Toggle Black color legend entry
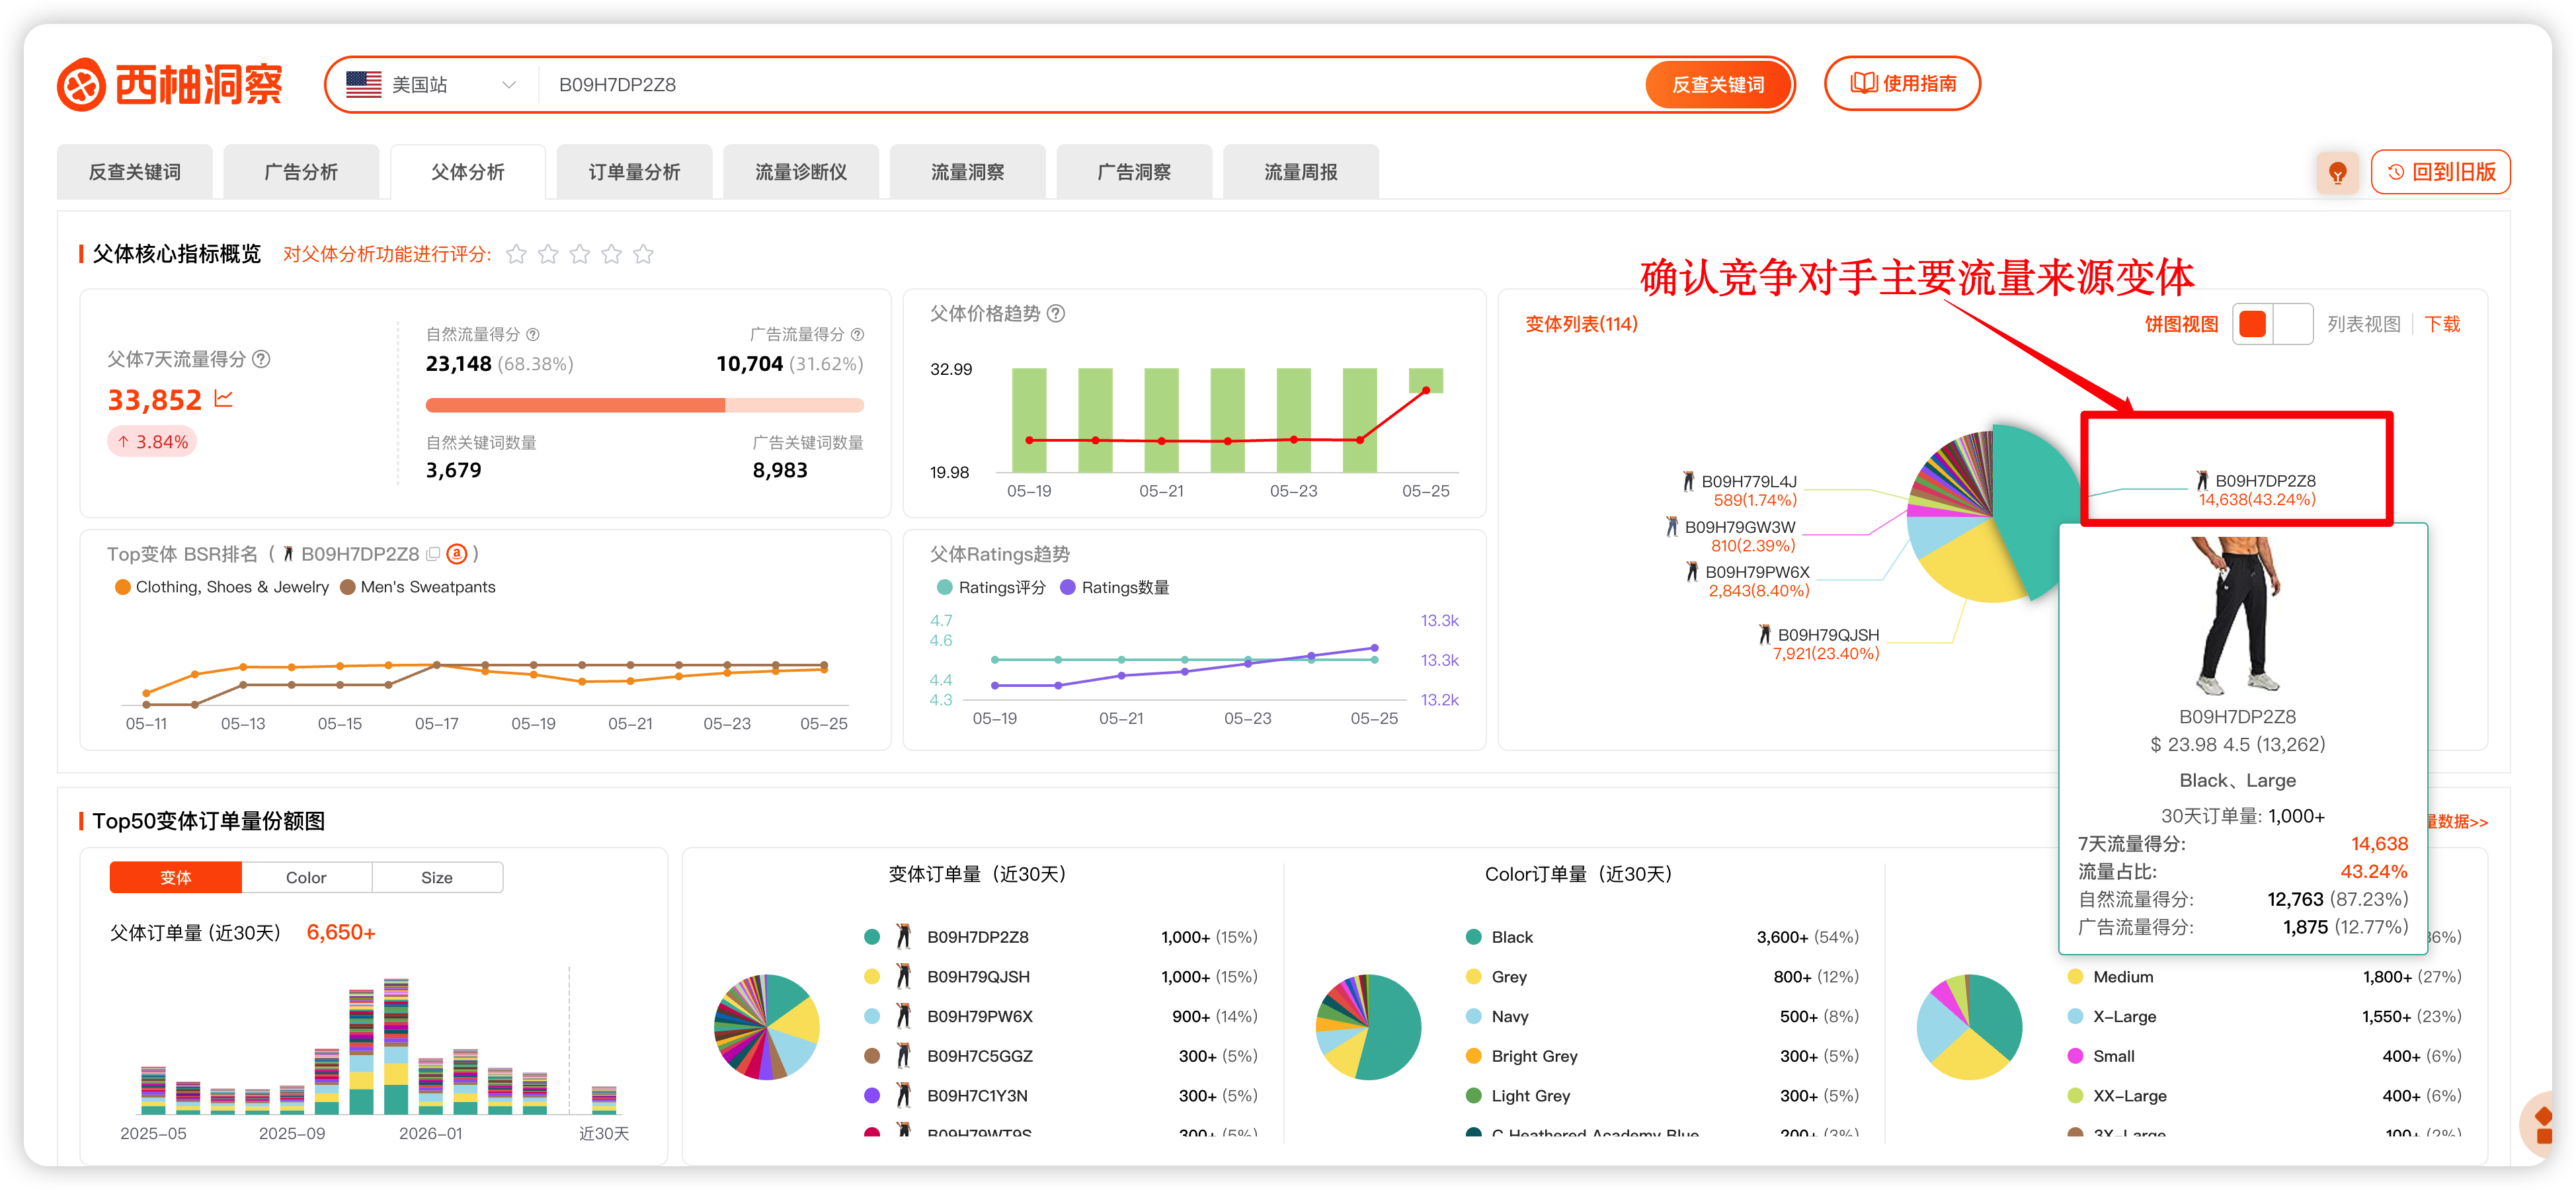The image size is (2576, 1190). pos(1499,937)
